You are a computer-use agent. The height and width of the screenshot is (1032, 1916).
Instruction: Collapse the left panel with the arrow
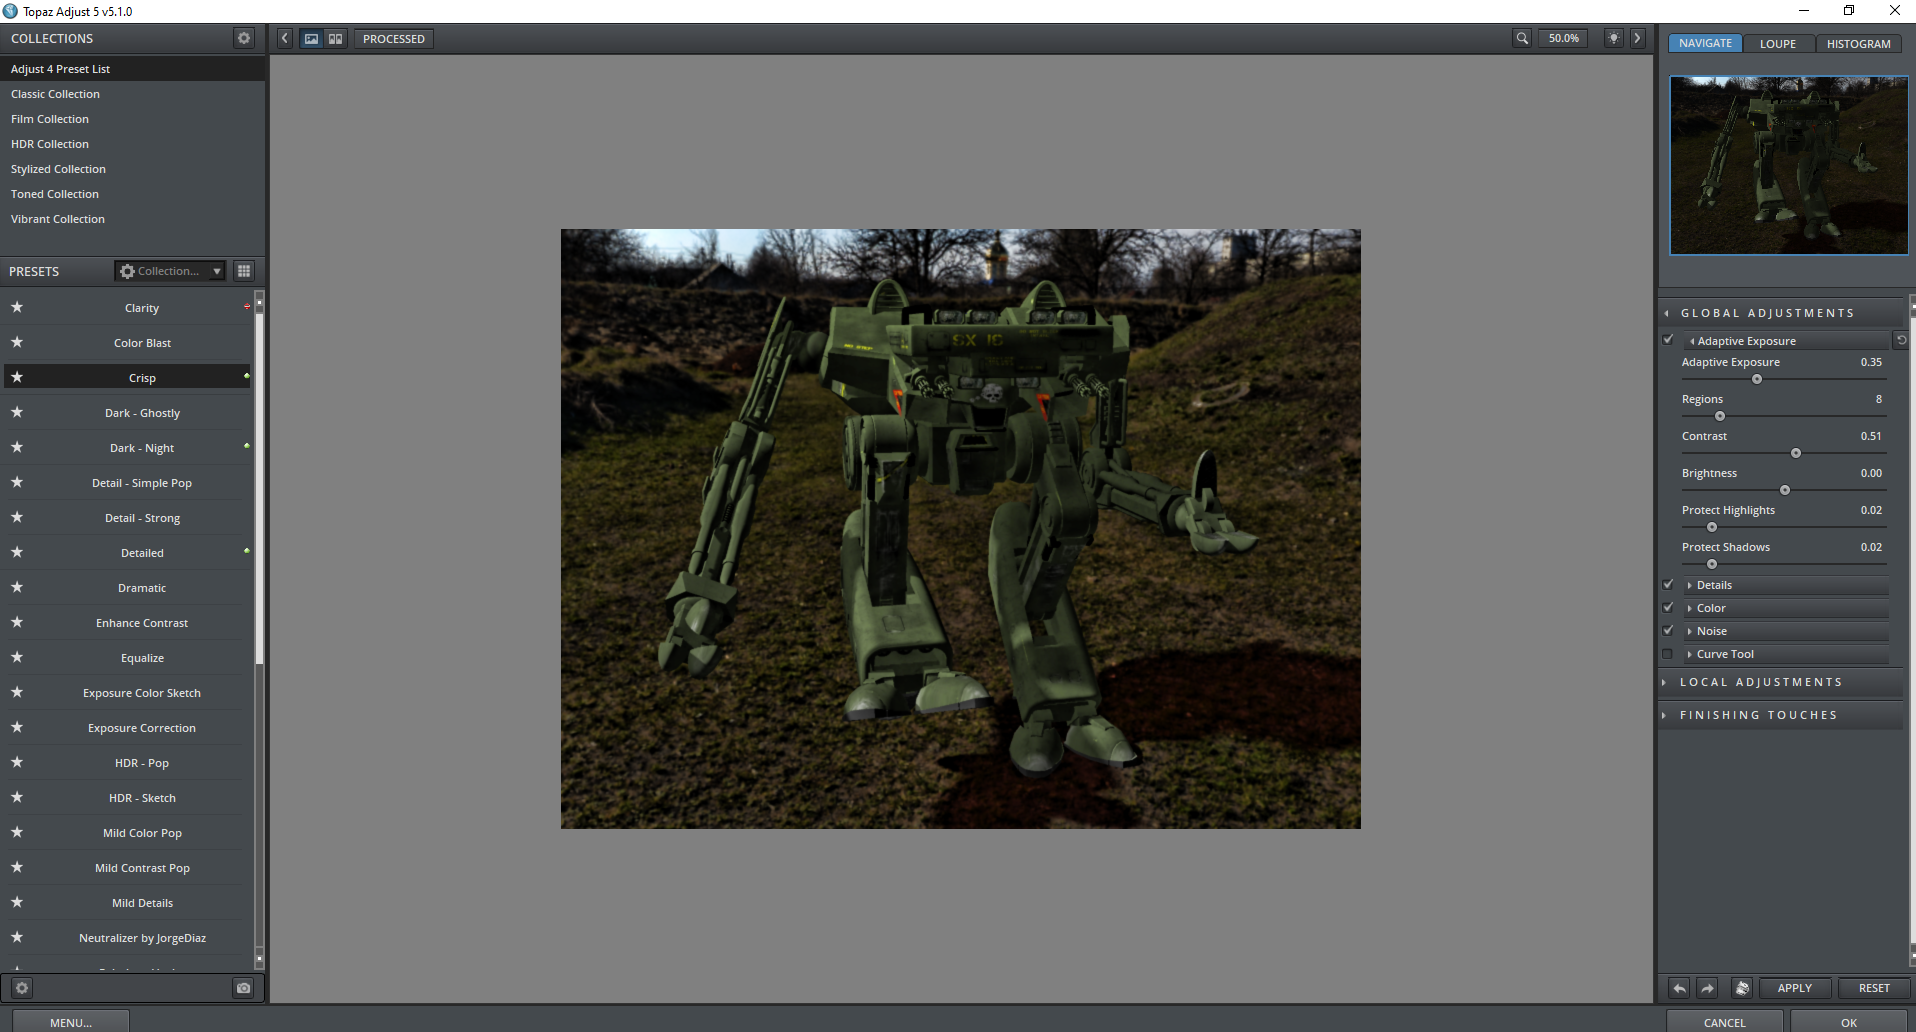[x=285, y=38]
